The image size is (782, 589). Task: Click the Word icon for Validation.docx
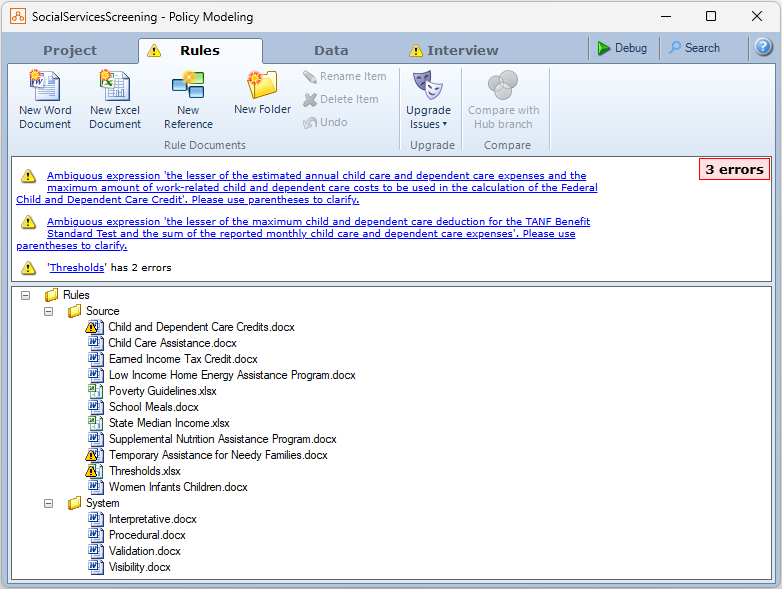pyautogui.click(x=96, y=551)
